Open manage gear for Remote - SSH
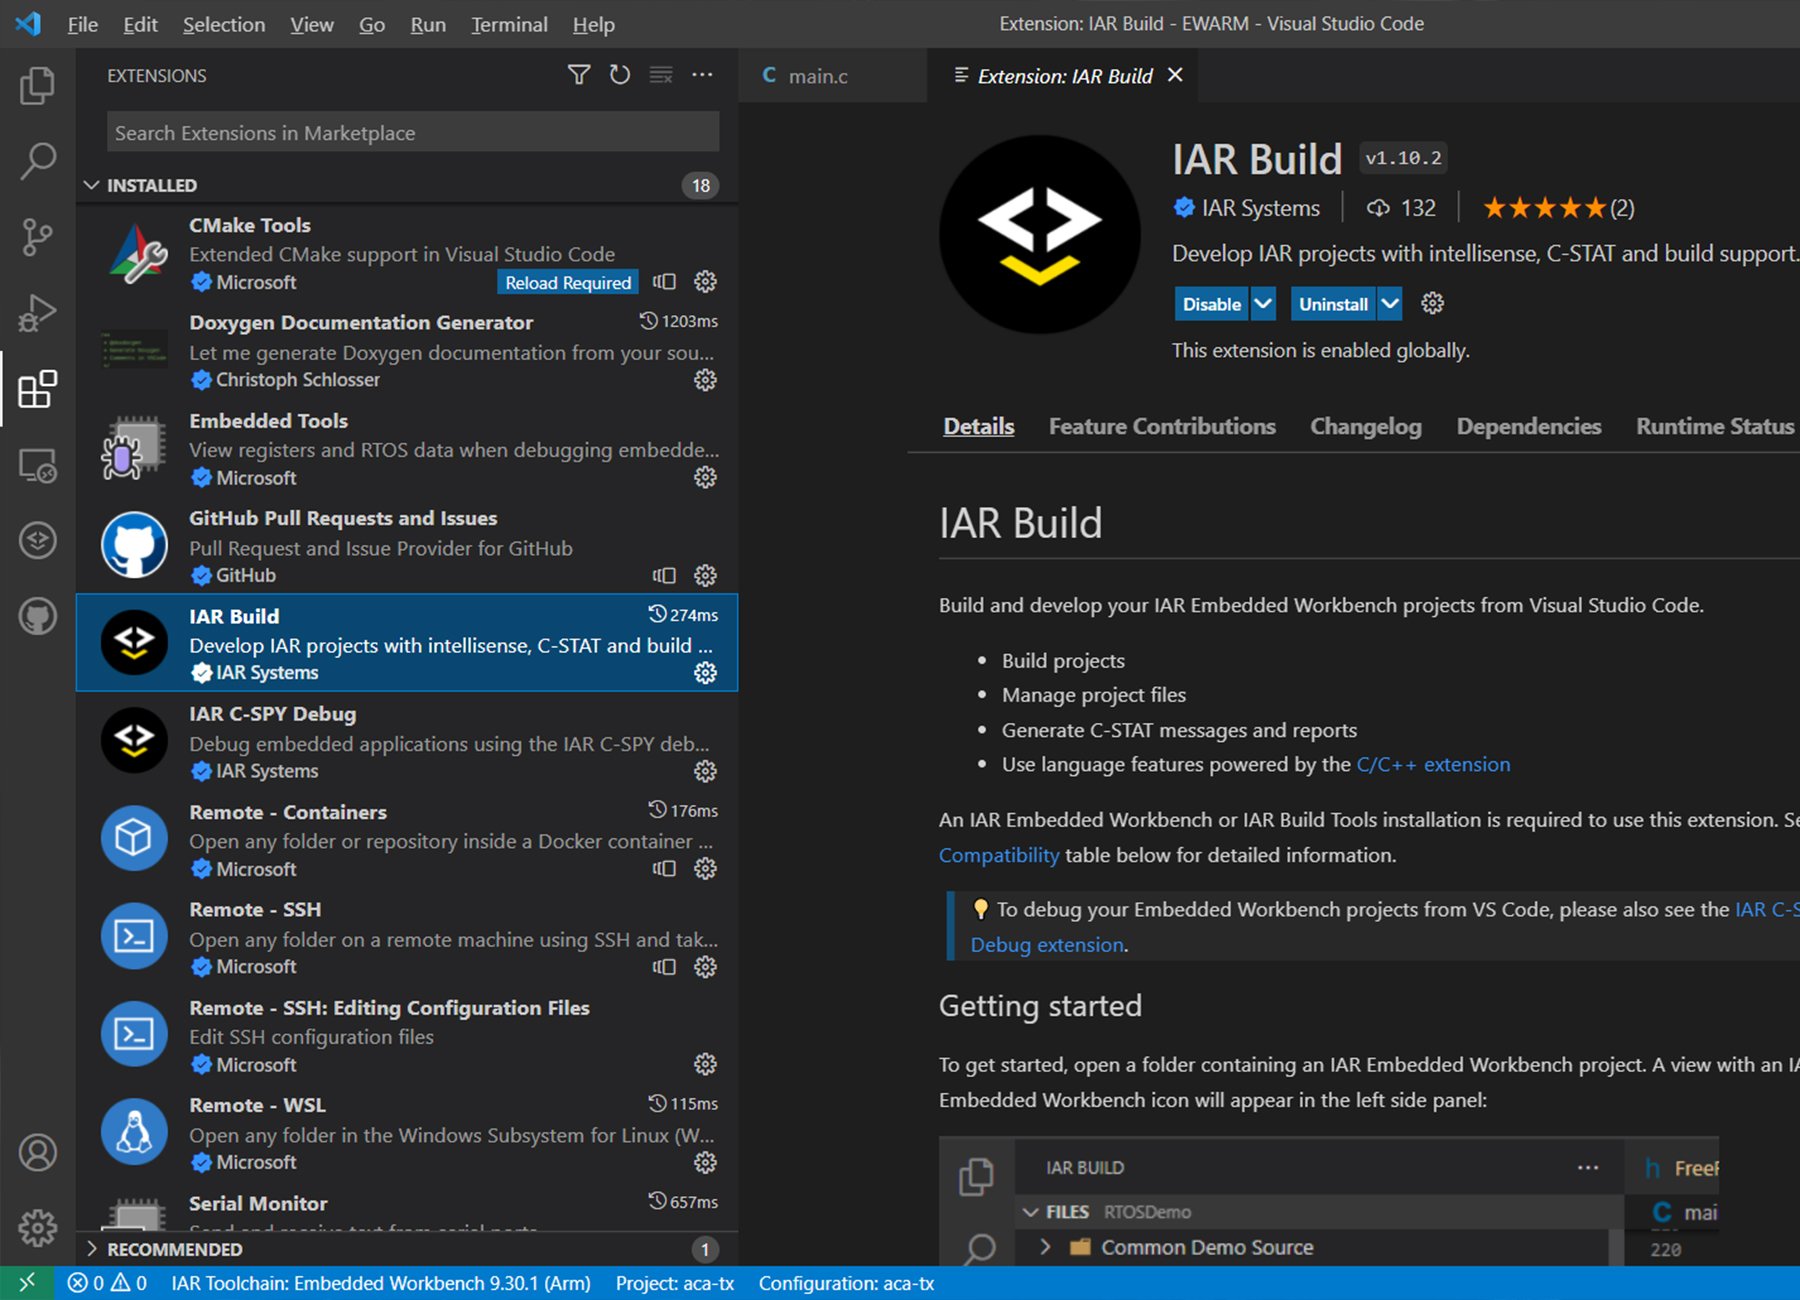 705,967
